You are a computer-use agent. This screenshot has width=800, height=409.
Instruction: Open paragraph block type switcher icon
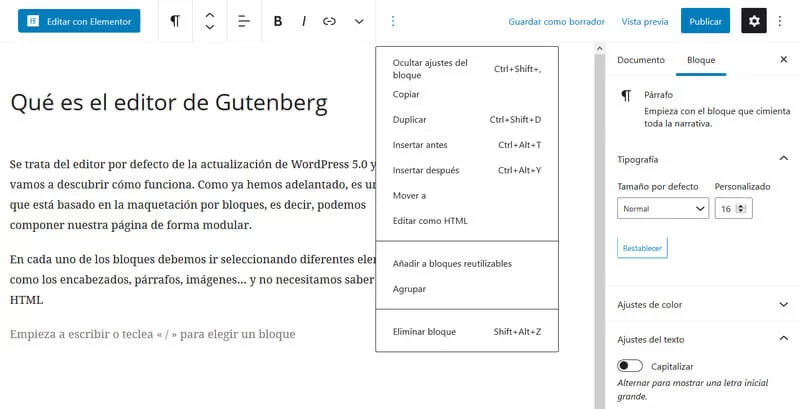coord(175,21)
